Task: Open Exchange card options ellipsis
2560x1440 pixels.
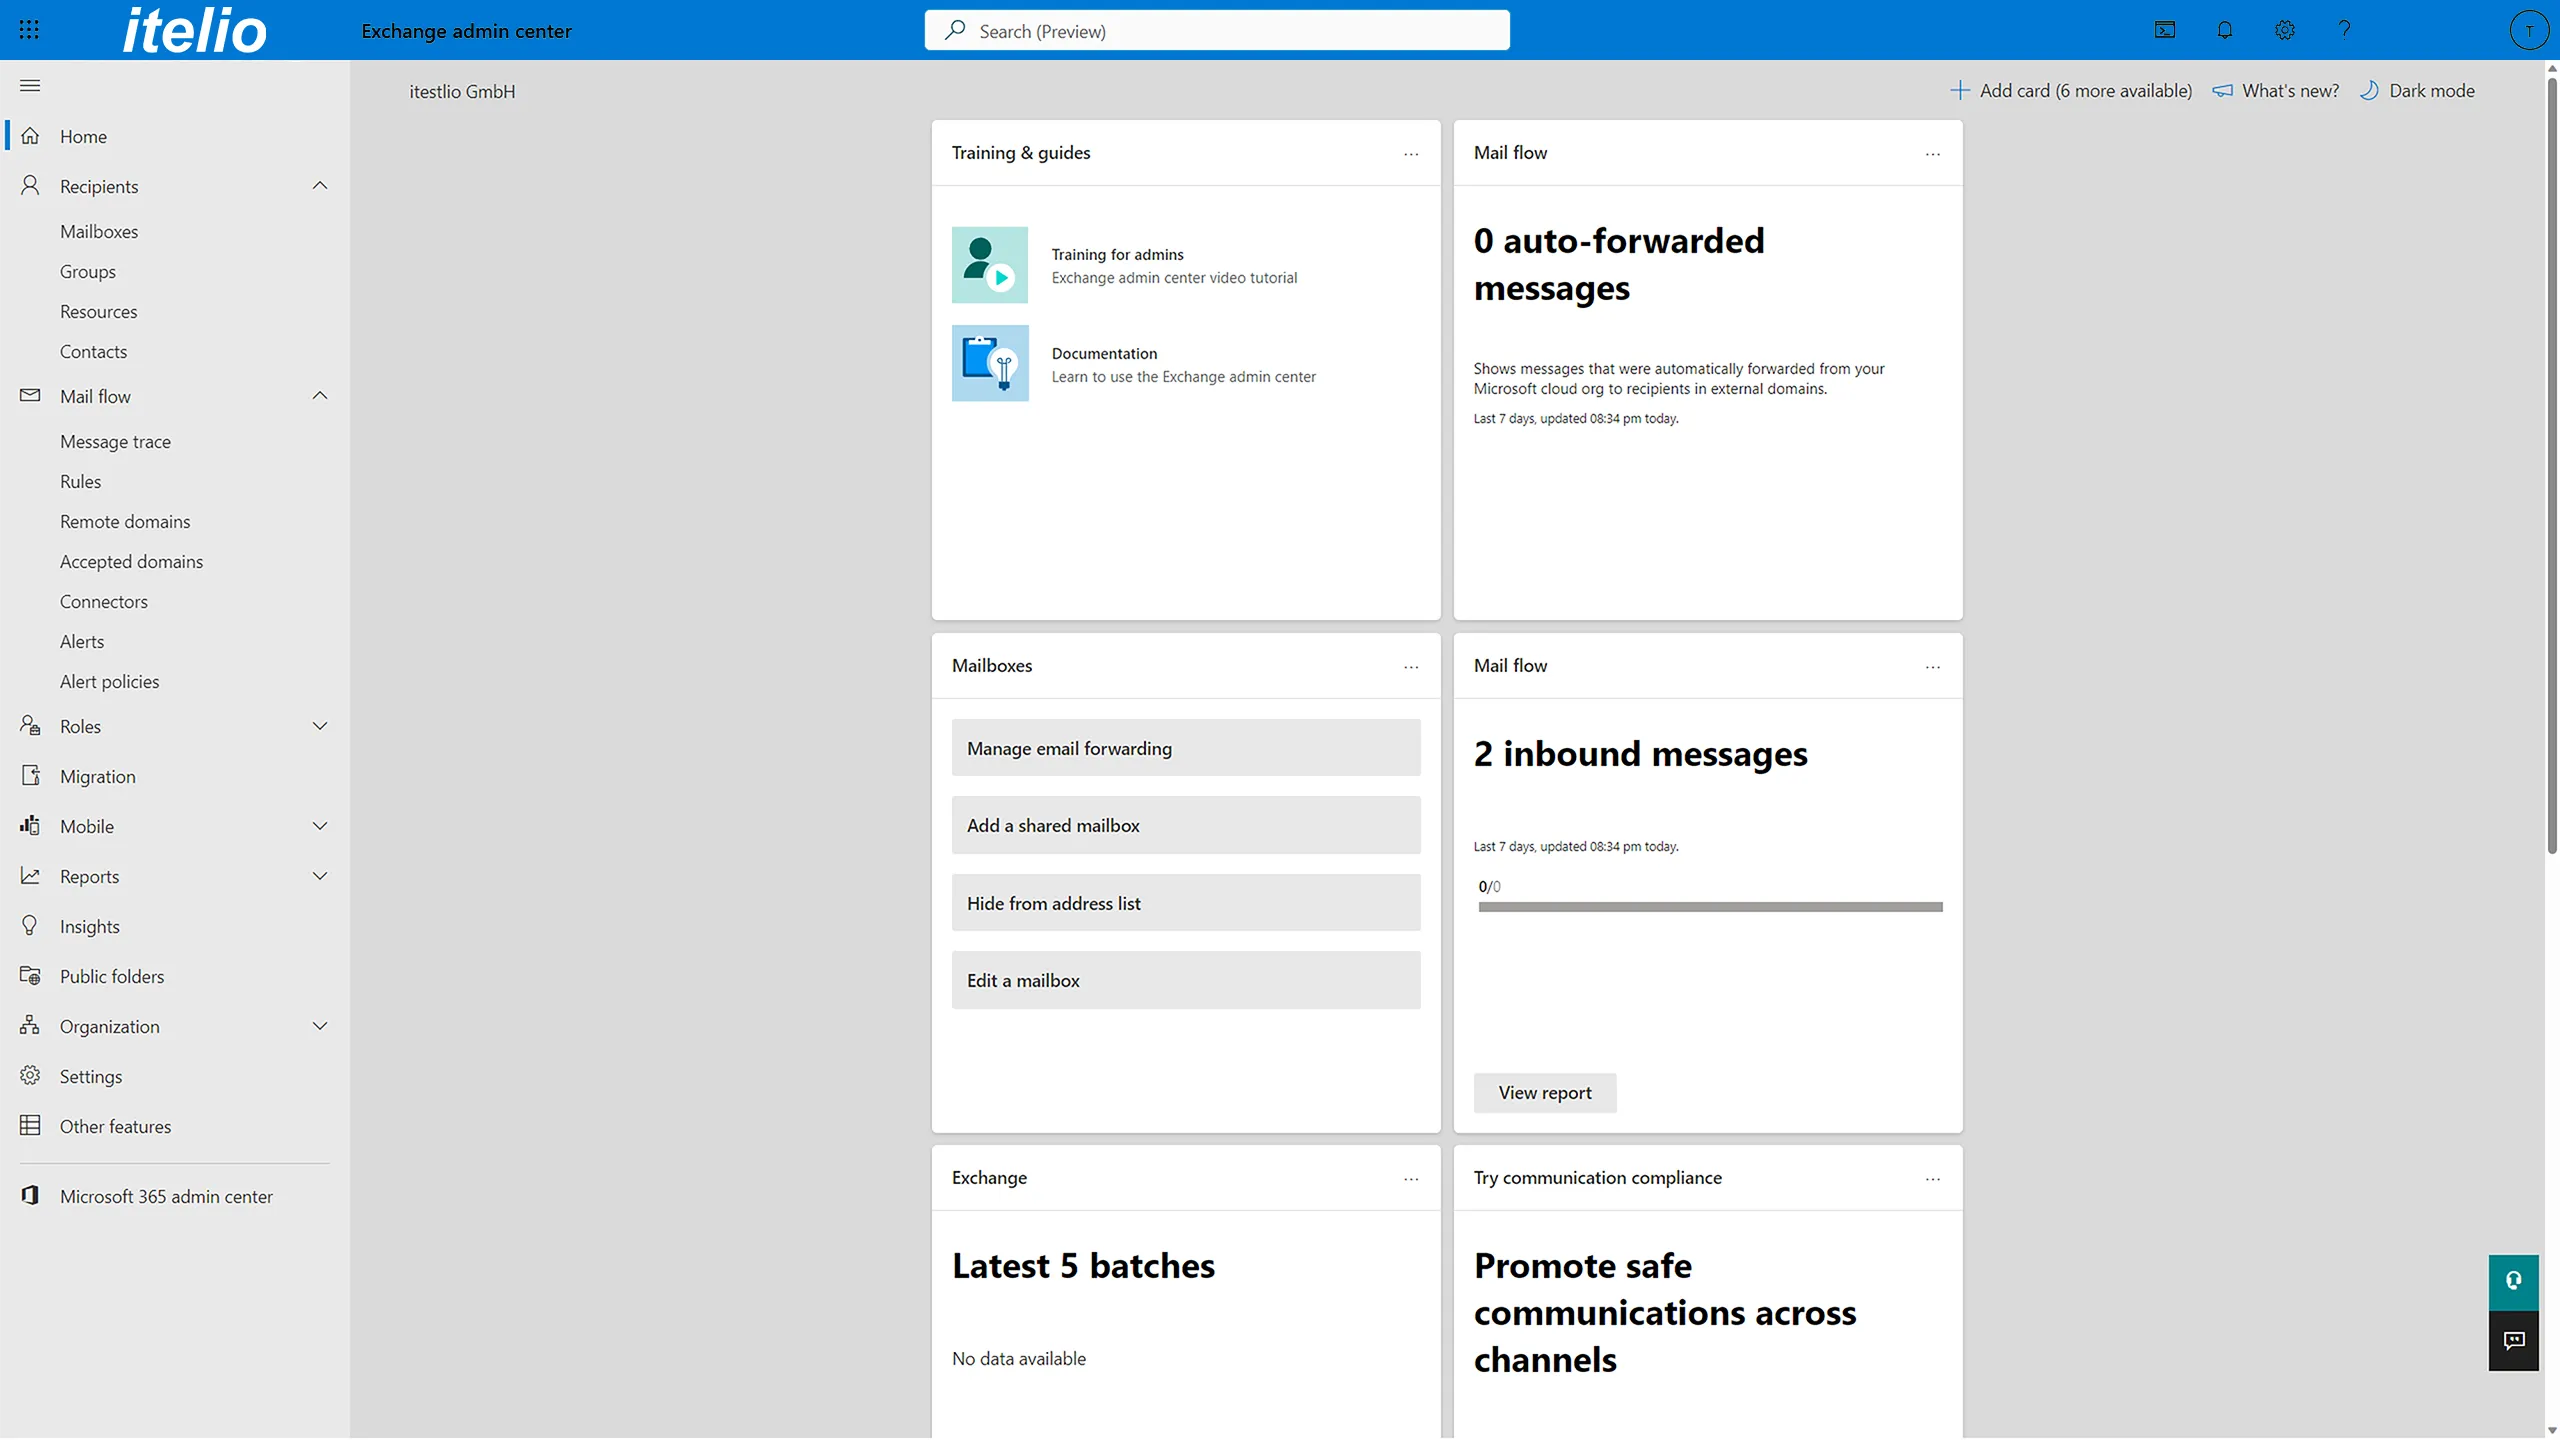Action: [1411, 1179]
